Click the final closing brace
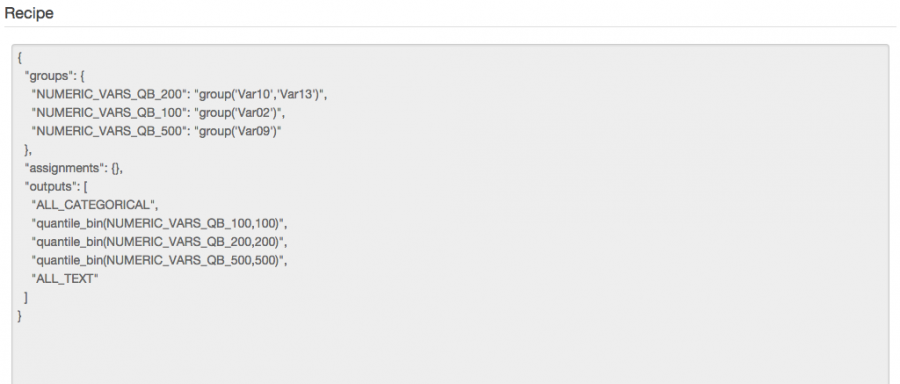Screen dimensions: 900x384 coord(20,316)
